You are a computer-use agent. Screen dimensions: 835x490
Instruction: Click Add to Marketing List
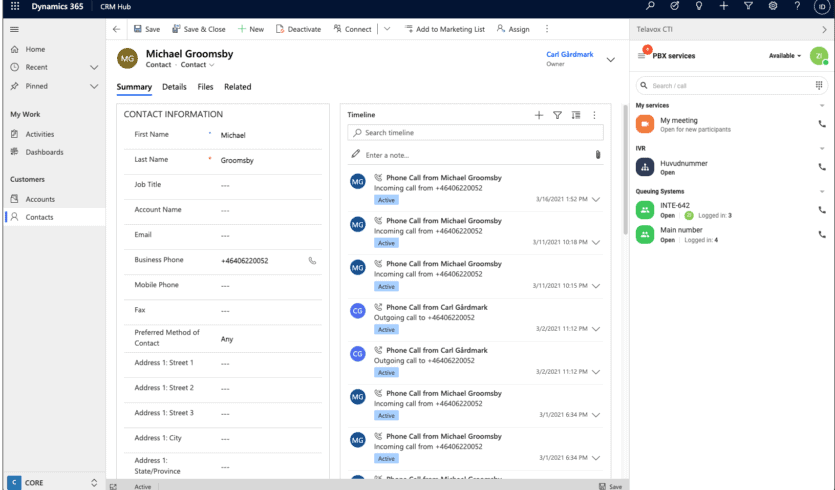coord(445,29)
